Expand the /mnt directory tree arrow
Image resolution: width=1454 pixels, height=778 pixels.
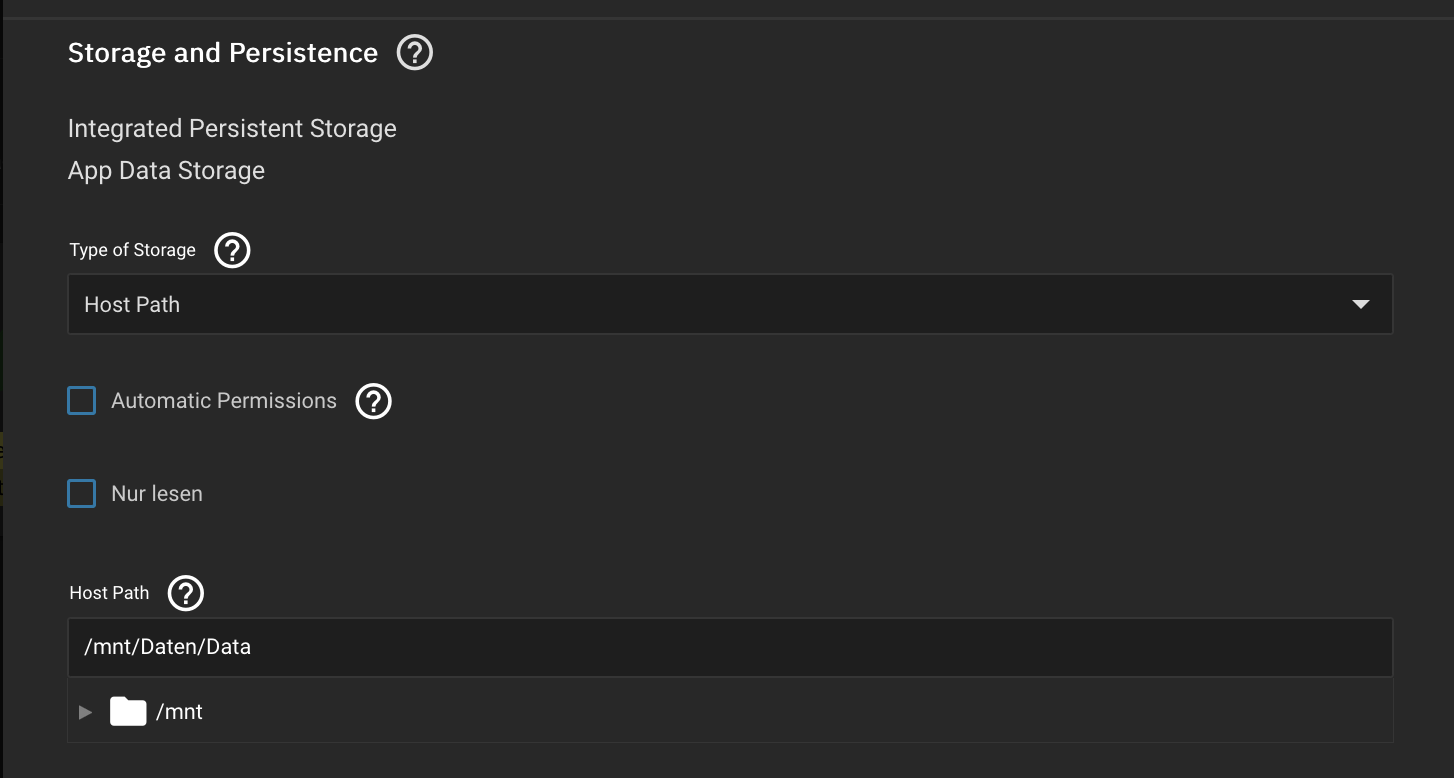pos(86,712)
